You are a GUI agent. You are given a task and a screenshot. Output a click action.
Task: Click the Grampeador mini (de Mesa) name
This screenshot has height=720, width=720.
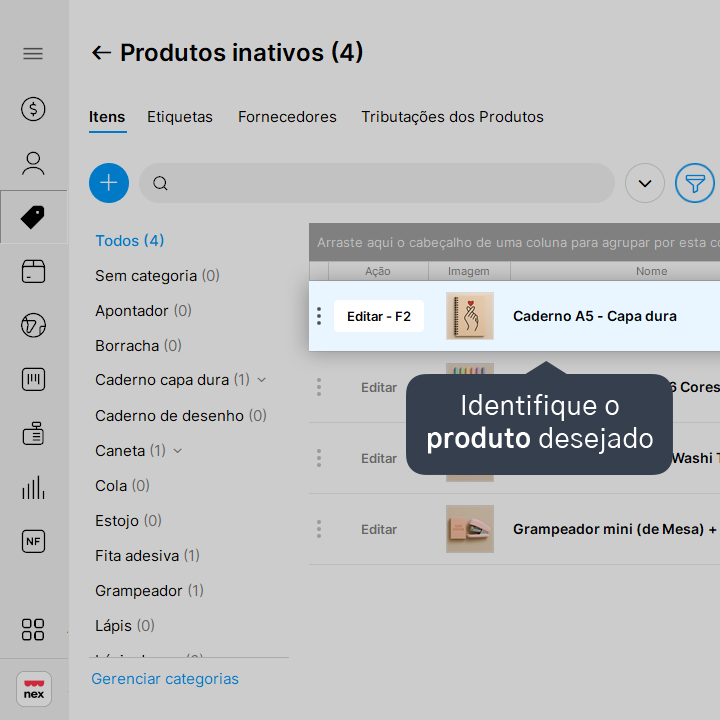coord(616,529)
